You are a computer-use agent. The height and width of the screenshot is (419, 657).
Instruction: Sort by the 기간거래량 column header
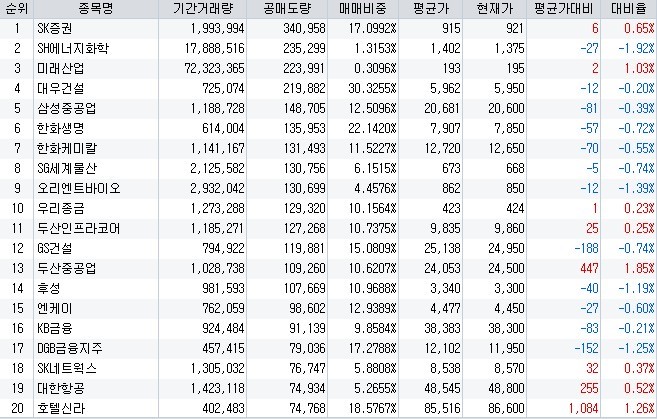click(203, 8)
